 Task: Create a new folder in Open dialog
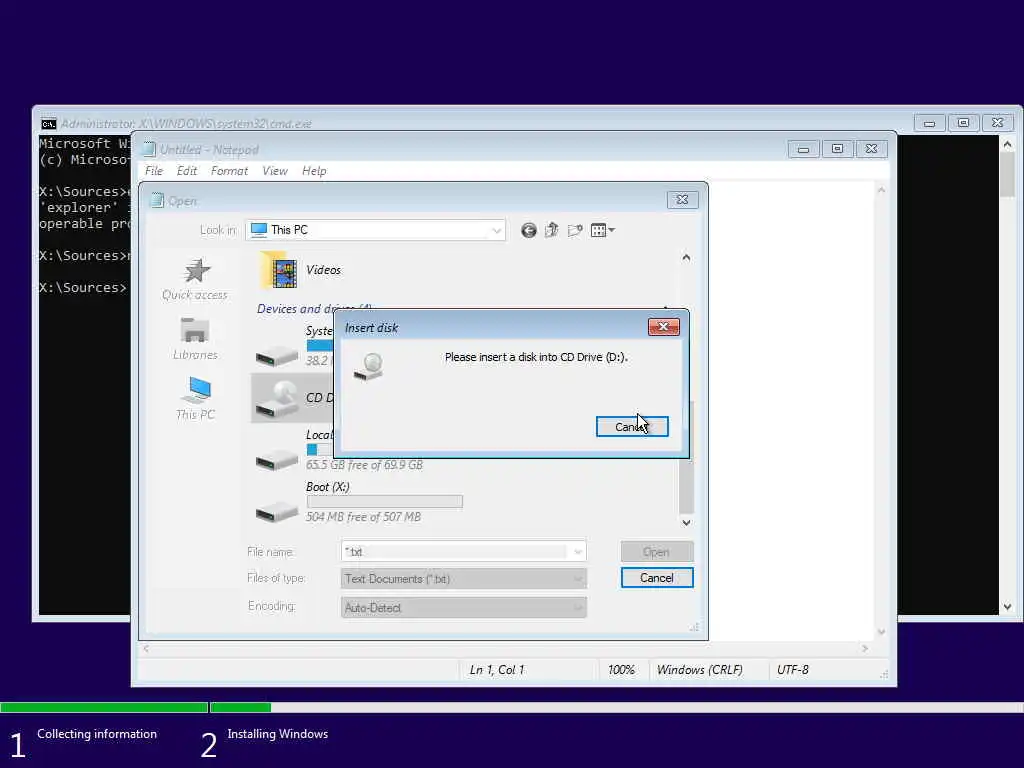click(x=575, y=230)
